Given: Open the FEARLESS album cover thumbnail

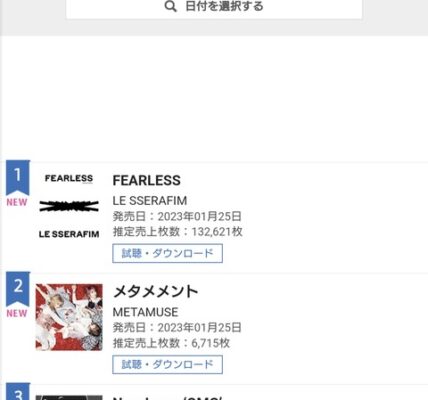Looking at the screenshot, I should pyautogui.click(x=69, y=206).
